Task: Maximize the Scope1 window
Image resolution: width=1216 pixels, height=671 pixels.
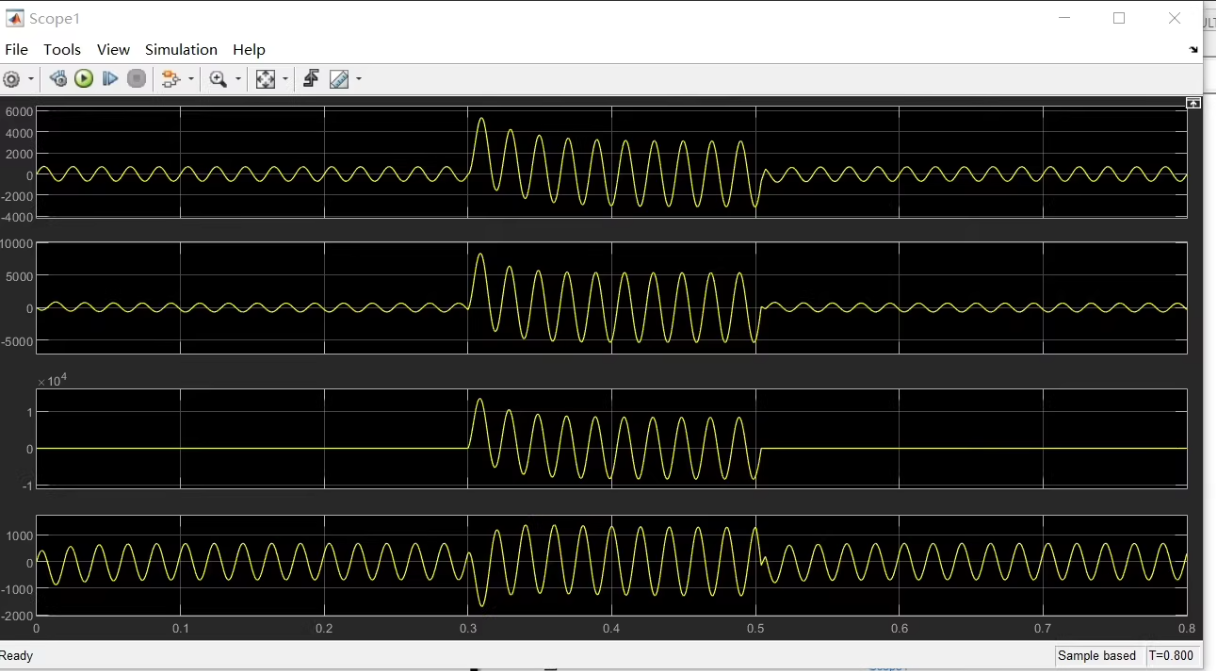Action: tap(1119, 18)
